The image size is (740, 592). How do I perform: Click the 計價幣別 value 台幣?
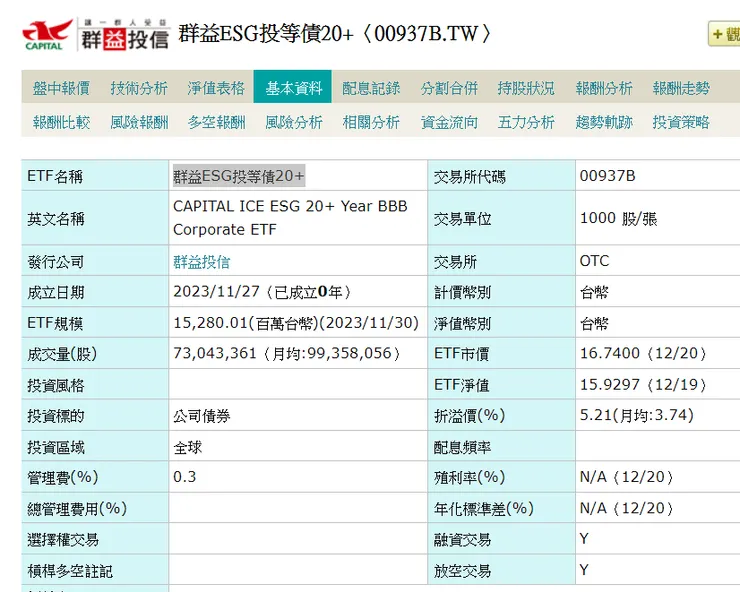(x=594, y=292)
